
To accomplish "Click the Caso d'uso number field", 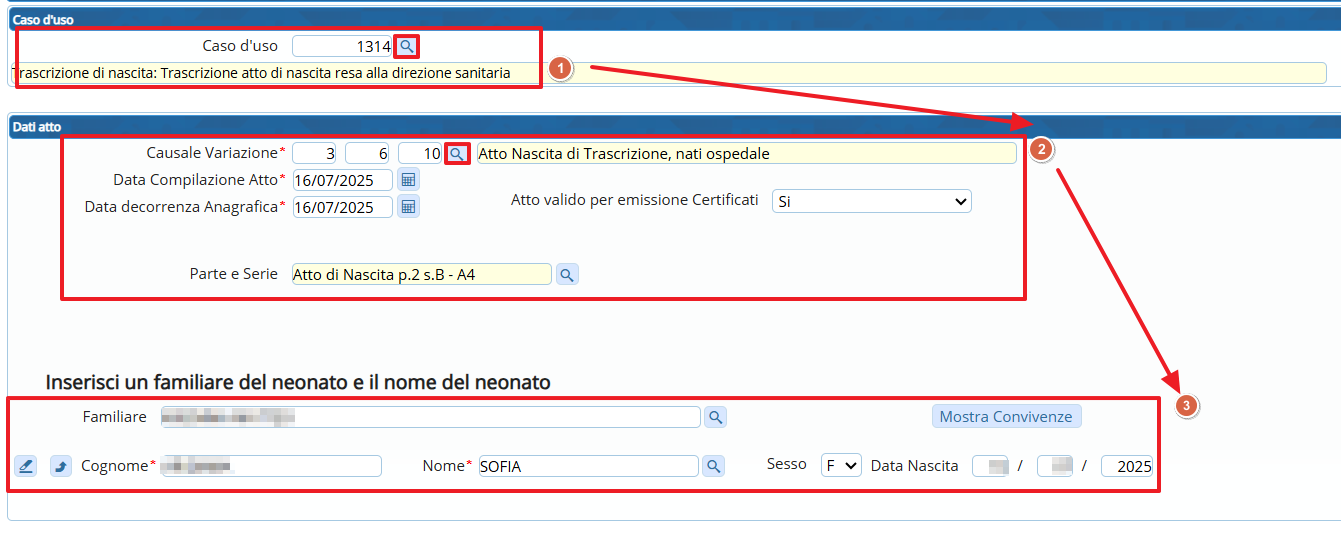I will tap(342, 46).
